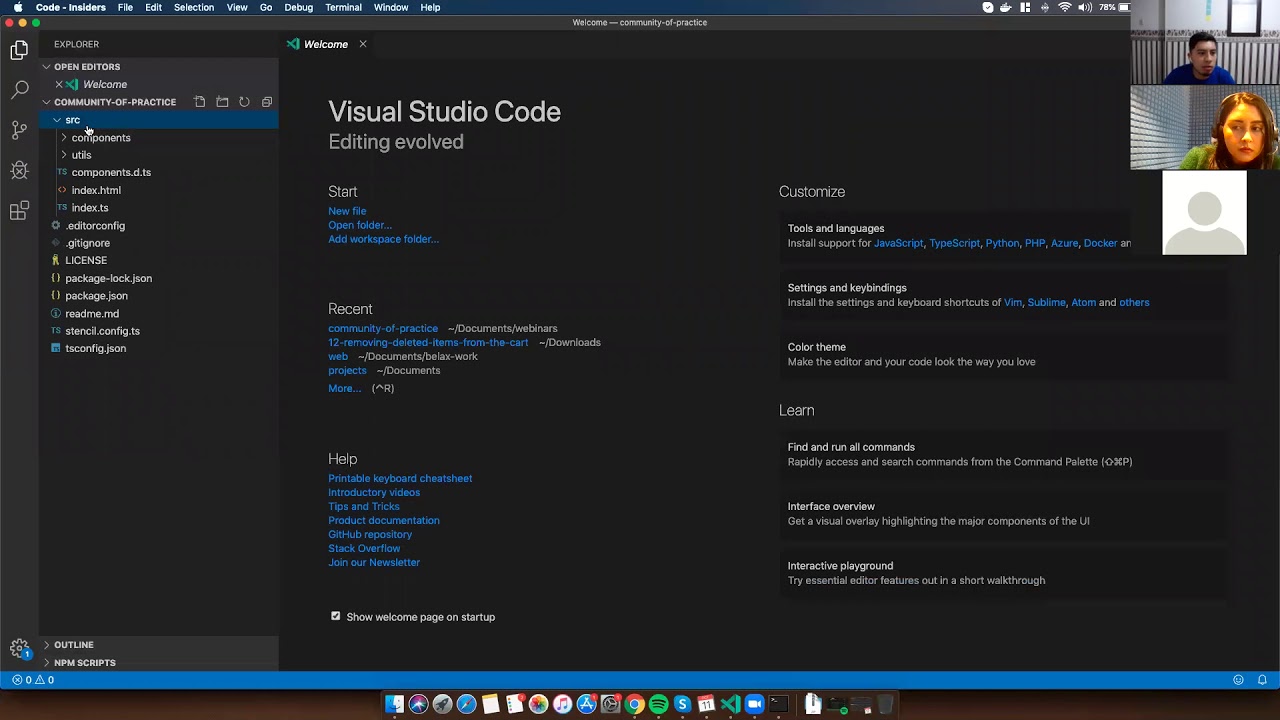Open the feedback smiley in status bar
Image resolution: width=1280 pixels, height=720 pixels.
pyautogui.click(x=1238, y=680)
